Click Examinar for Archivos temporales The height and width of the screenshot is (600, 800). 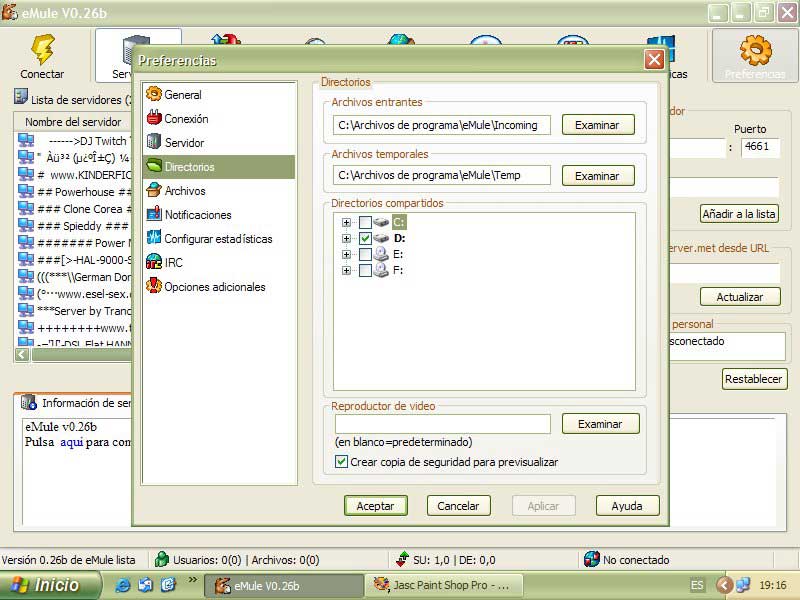click(x=598, y=176)
